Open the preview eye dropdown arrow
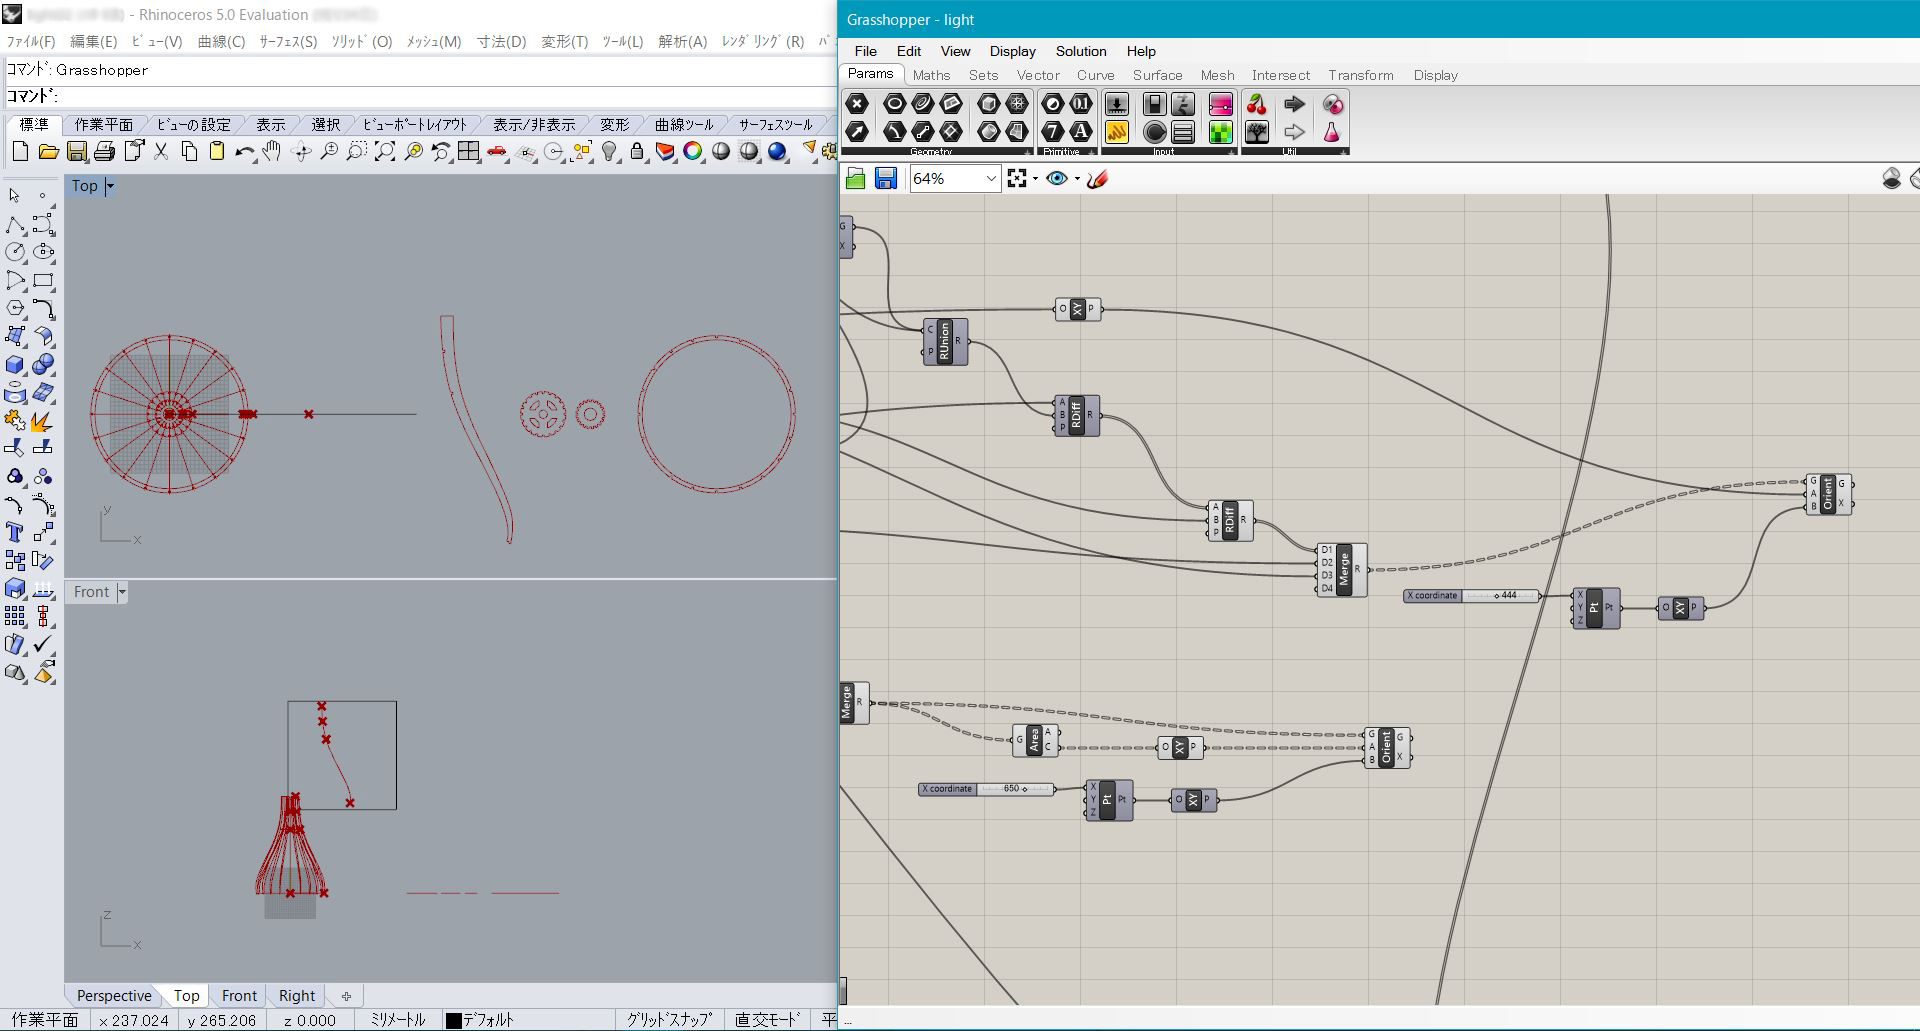 (1077, 179)
